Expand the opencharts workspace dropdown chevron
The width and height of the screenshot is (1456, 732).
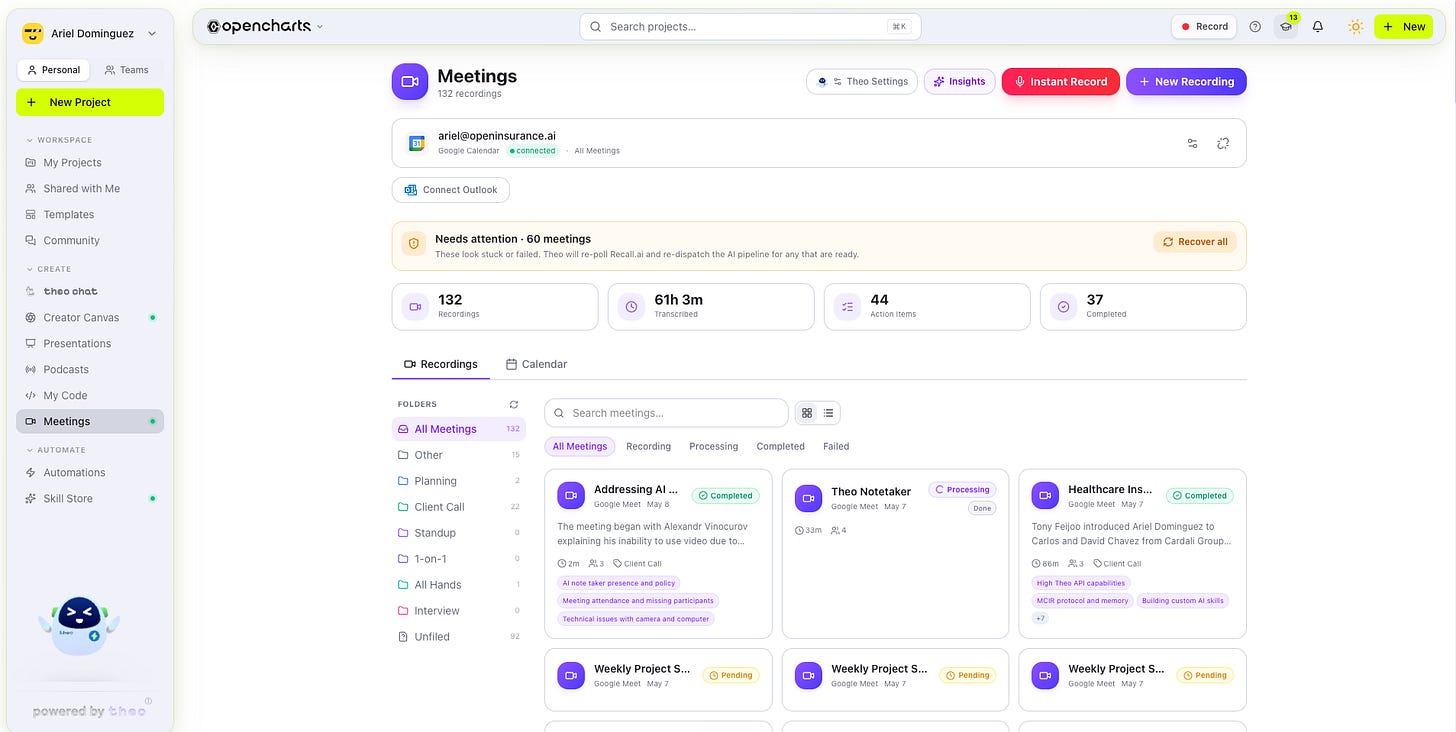(x=320, y=27)
